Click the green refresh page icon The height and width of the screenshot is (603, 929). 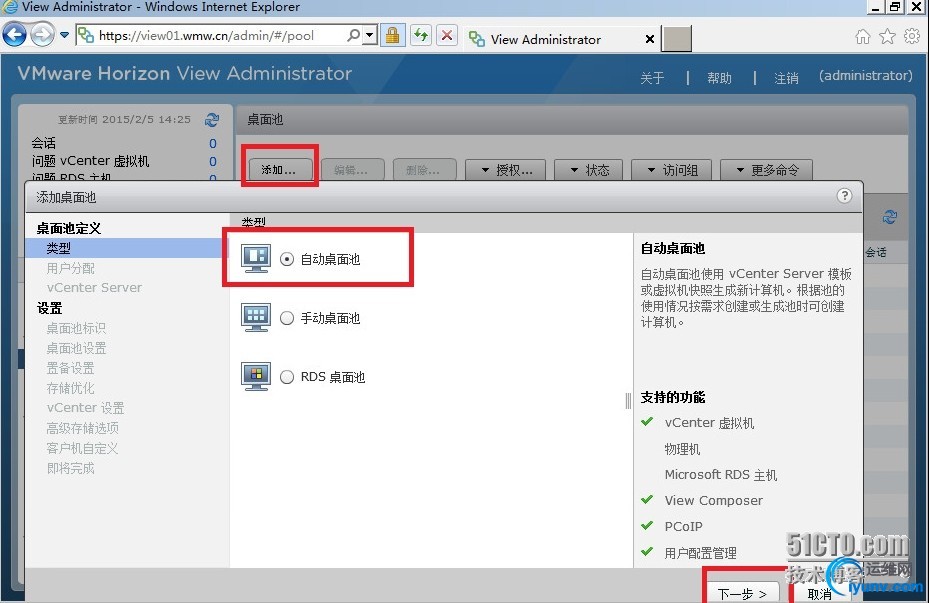click(421, 36)
